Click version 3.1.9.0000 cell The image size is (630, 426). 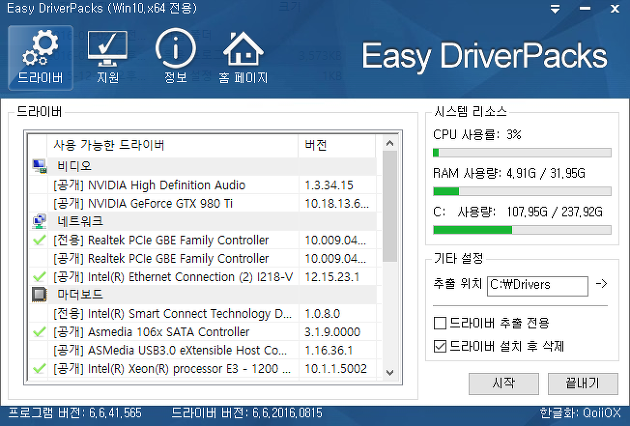click(332, 332)
